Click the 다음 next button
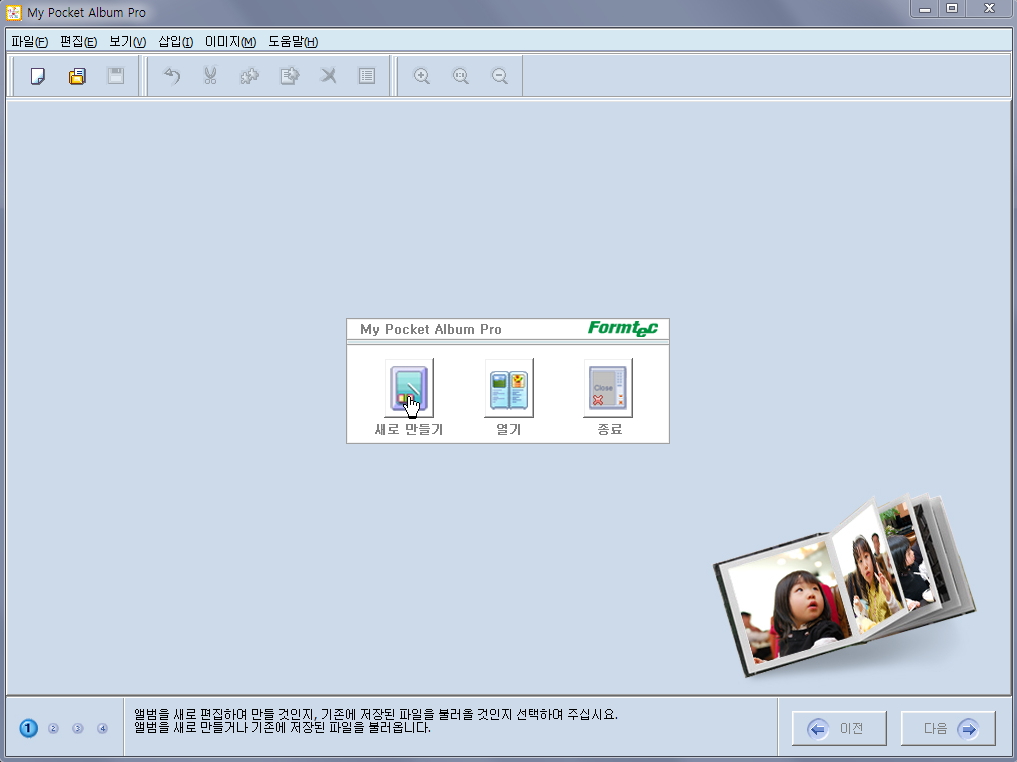1017x762 pixels. pyautogui.click(x=948, y=728)
